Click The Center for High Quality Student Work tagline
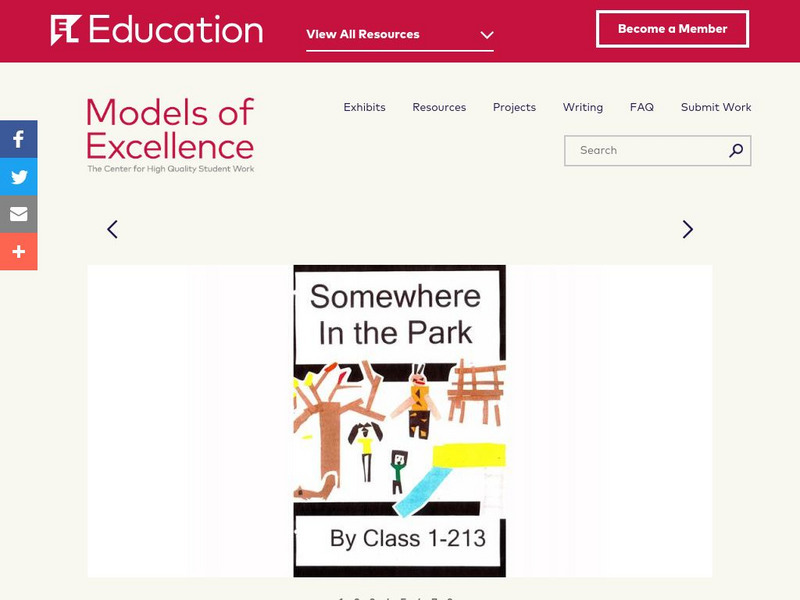The image size is (800, 600). click(x=170, y=169)
